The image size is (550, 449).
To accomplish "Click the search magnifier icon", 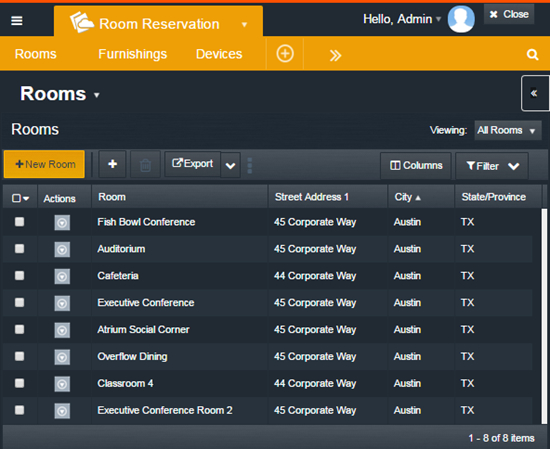I will coord(532,54).
